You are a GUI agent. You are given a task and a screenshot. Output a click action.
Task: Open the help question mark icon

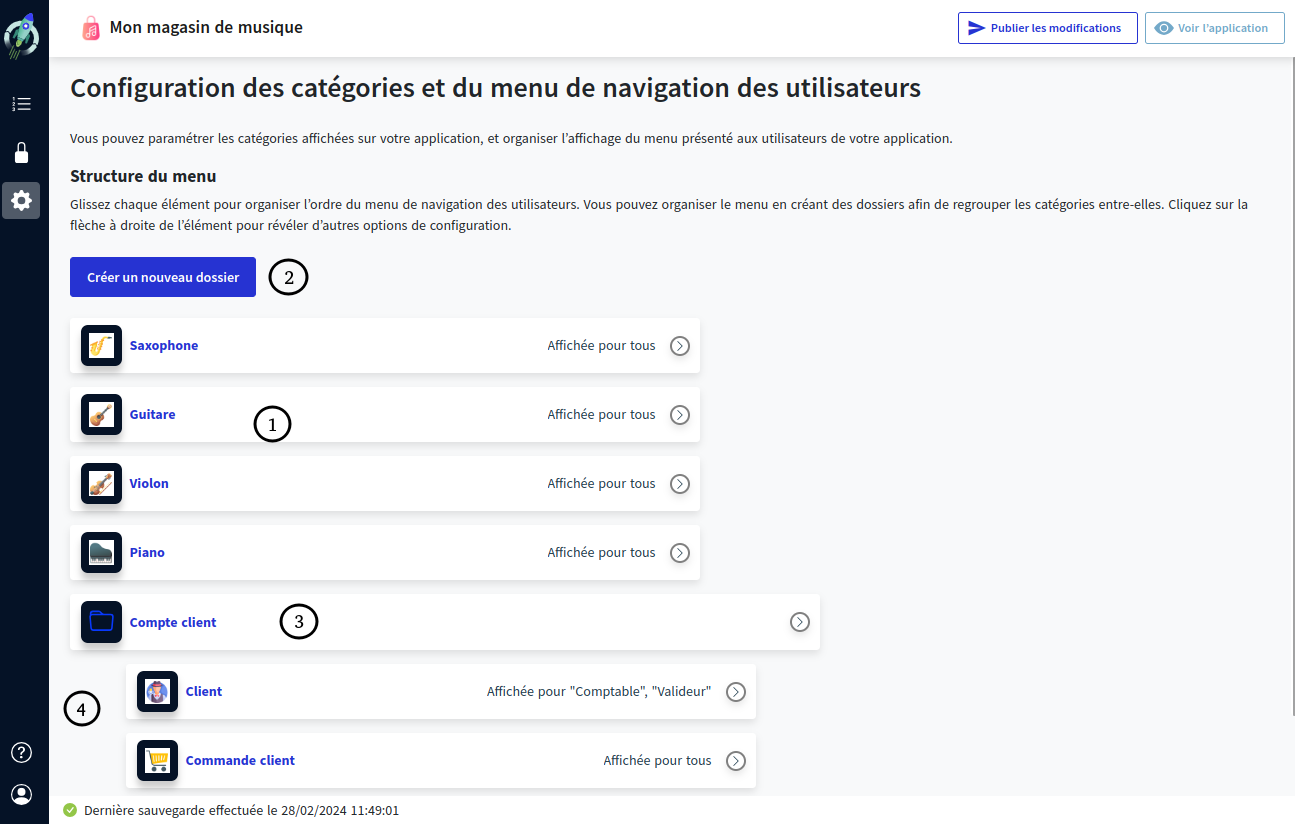[x=21, y=752]
